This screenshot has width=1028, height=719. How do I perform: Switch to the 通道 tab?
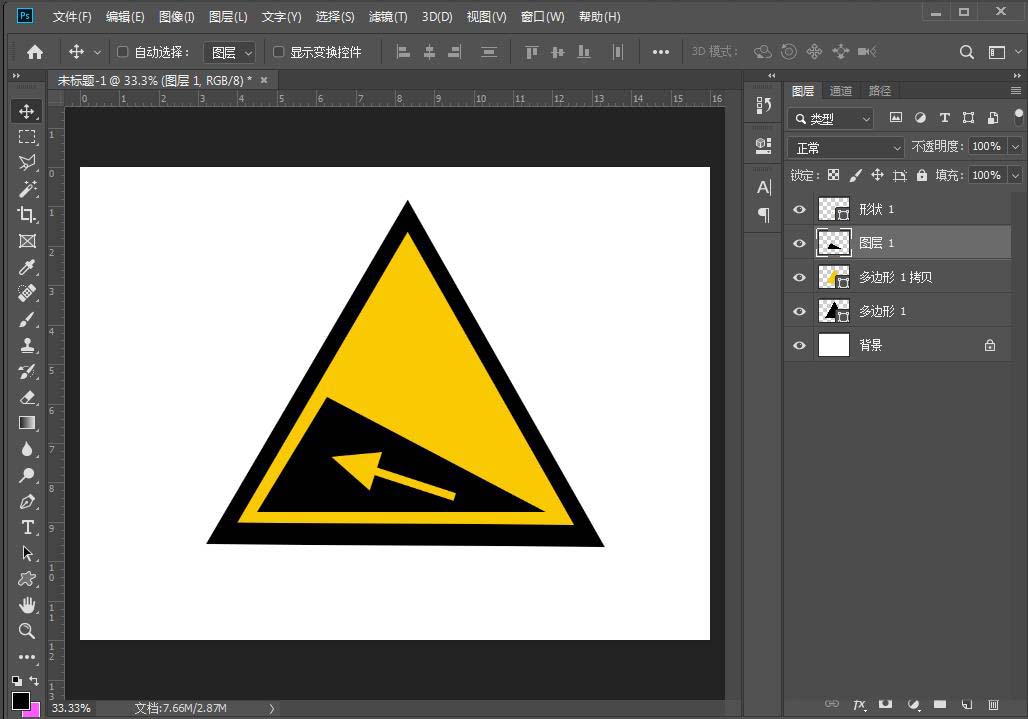point(841,91)
